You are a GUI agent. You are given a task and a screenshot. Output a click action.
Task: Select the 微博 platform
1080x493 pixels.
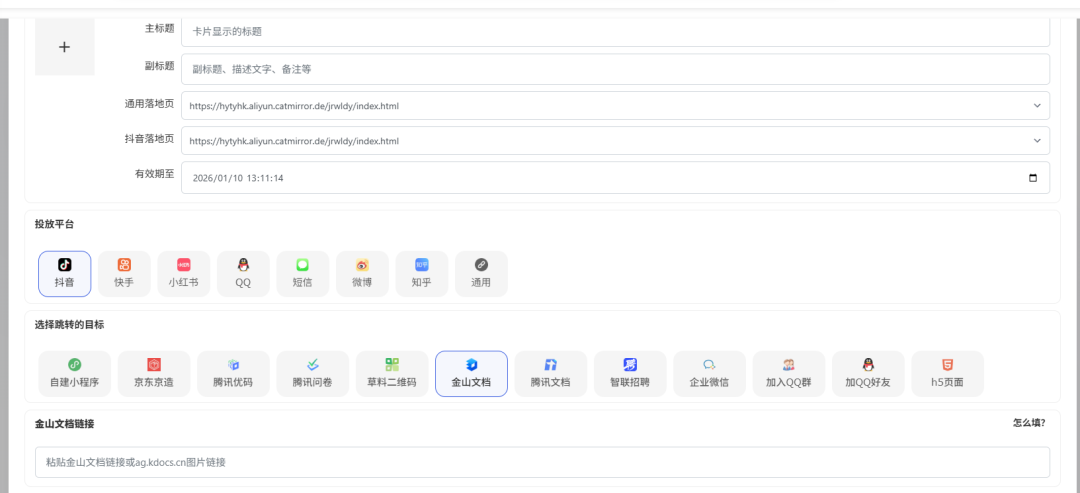pyautogui.click(x=362, y=273)
